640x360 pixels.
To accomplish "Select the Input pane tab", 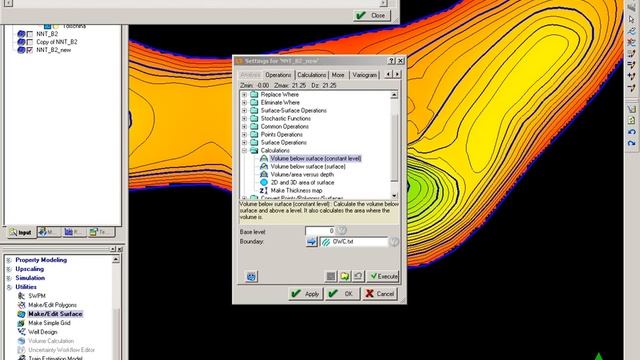I will [x=21, y=232].
